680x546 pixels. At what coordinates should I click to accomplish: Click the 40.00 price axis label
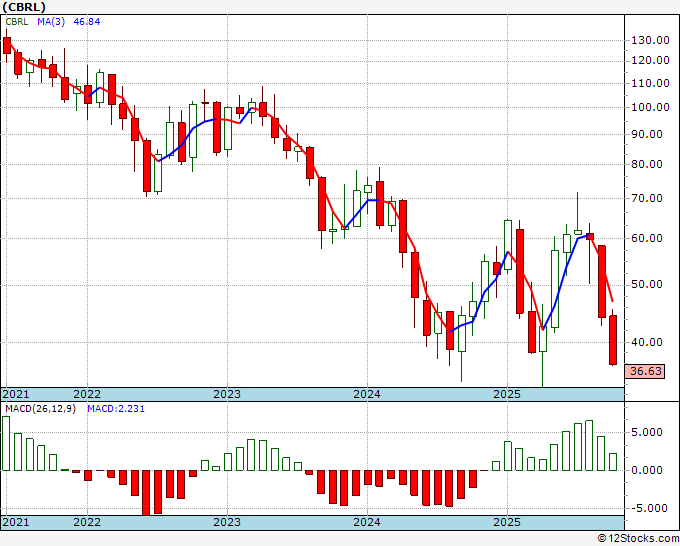click(x=647, y=342)
